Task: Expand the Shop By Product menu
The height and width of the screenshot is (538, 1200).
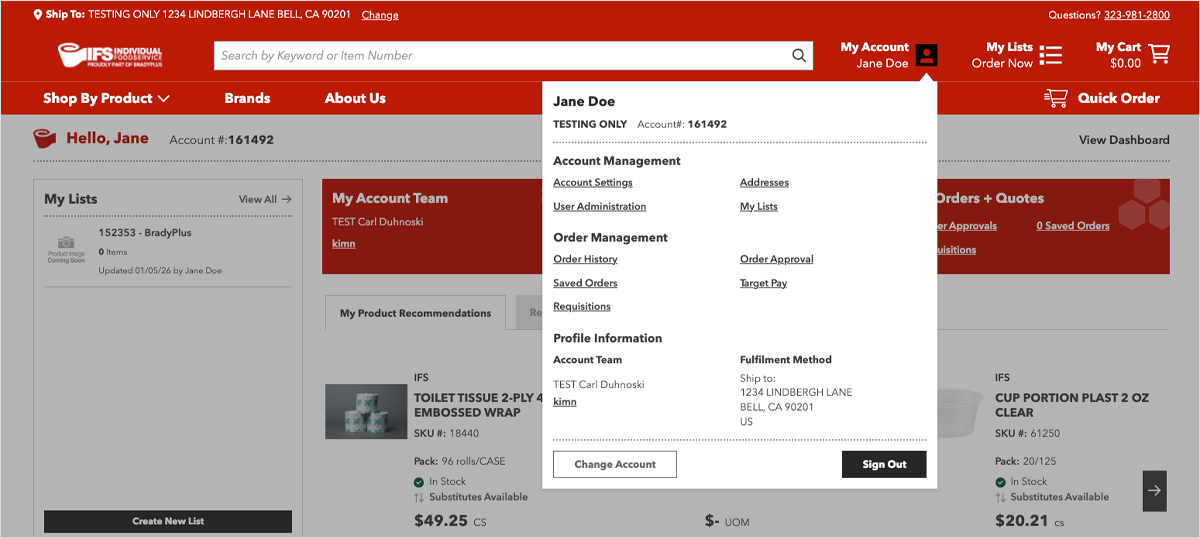Action: tap(106, 98)
